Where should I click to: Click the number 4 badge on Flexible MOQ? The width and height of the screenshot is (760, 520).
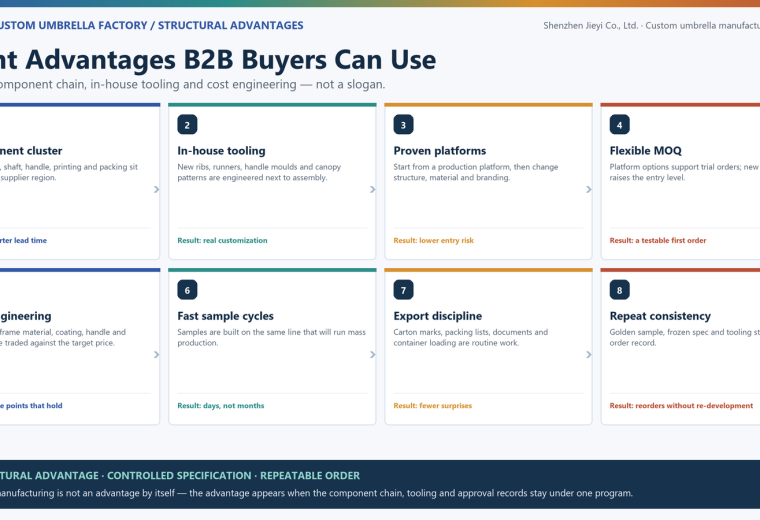pos(619,125)
